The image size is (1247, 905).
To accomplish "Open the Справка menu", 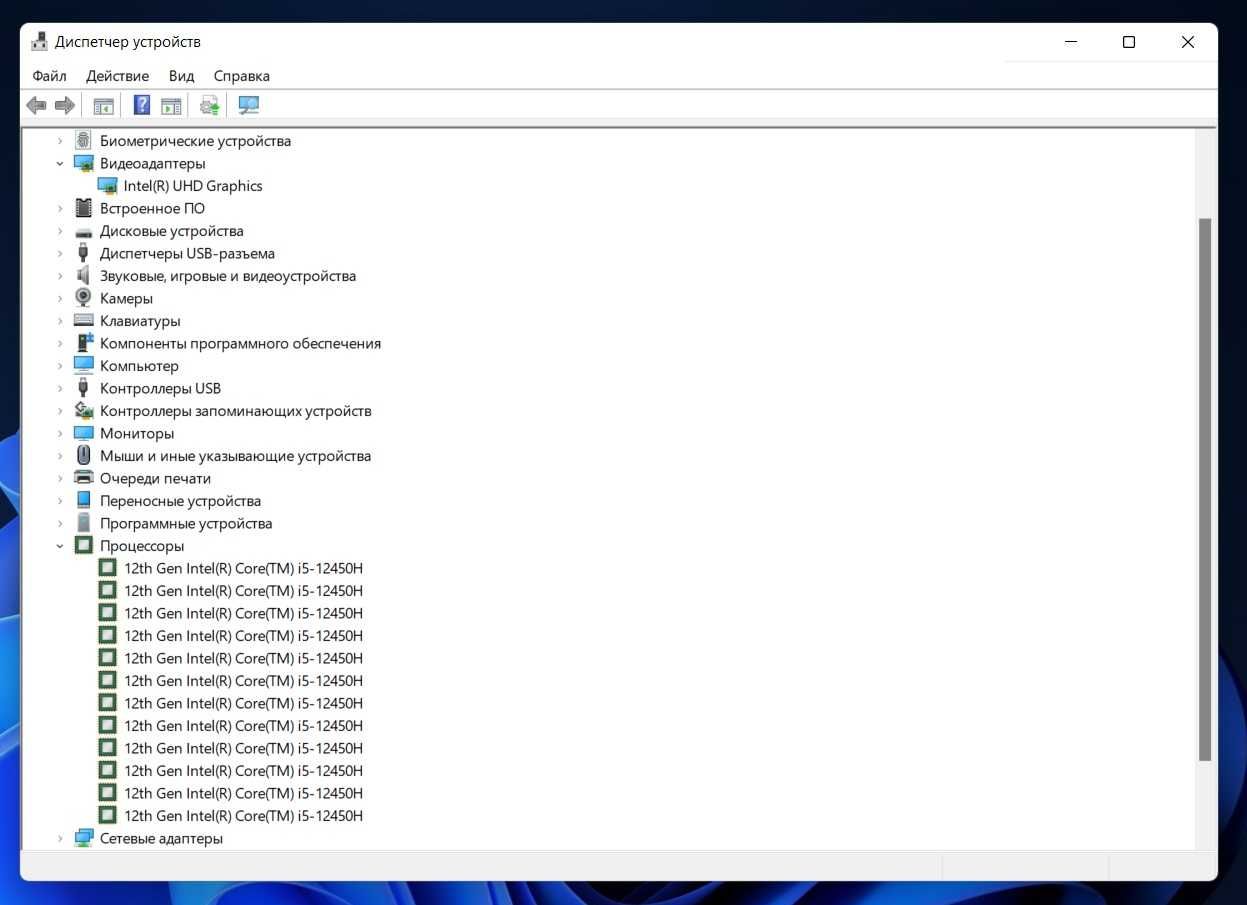I will click(x=242, y=76).
